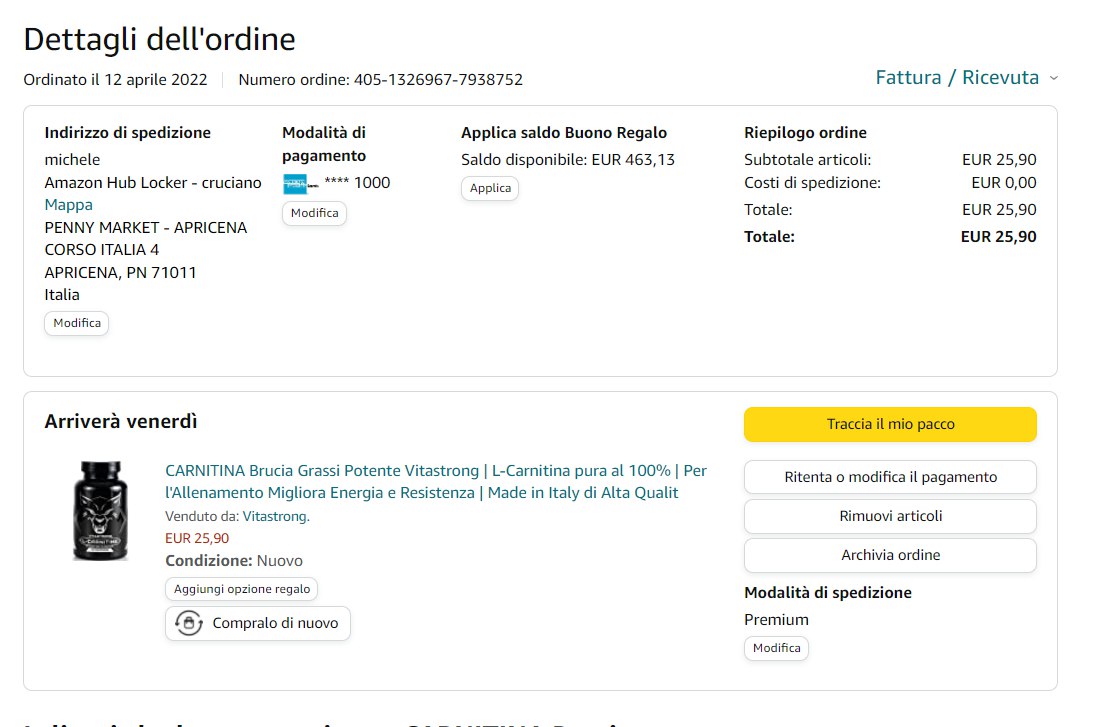The height and width of the screenshot is (727, 1096).
Task: Click the PENNY MARKET - APRICENA address line
Action: point(146,228)
